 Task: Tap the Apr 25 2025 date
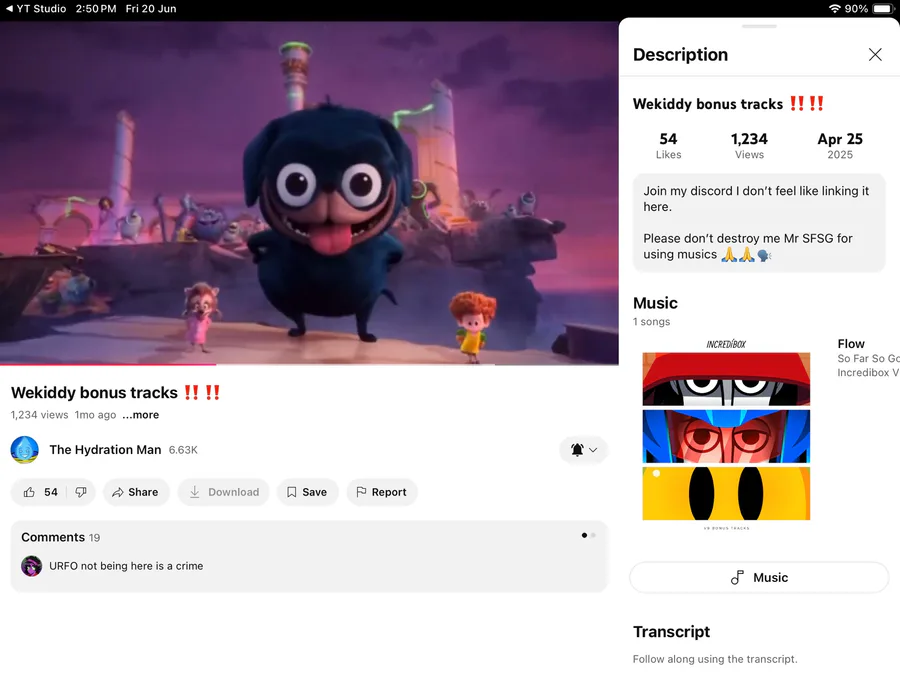tap(840, 146)
